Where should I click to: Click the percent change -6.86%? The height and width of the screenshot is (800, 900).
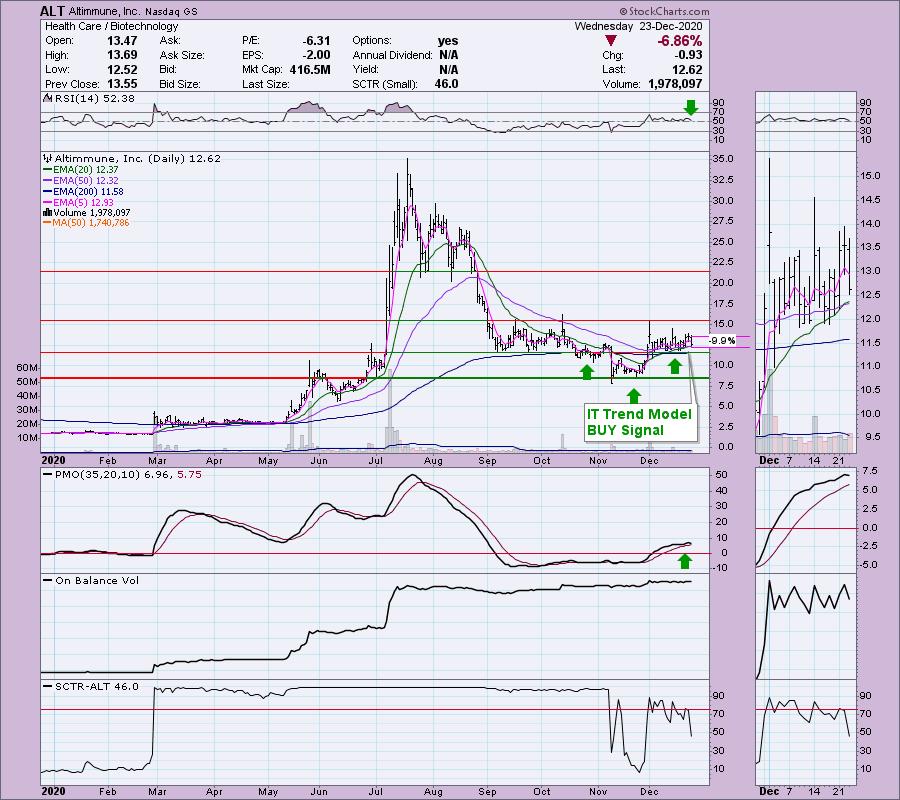pyautogui.click(x=680, y=41)
